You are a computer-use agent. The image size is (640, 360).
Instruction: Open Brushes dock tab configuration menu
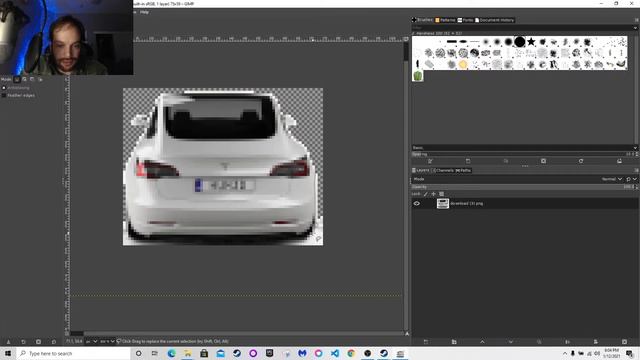pos(636,20)
